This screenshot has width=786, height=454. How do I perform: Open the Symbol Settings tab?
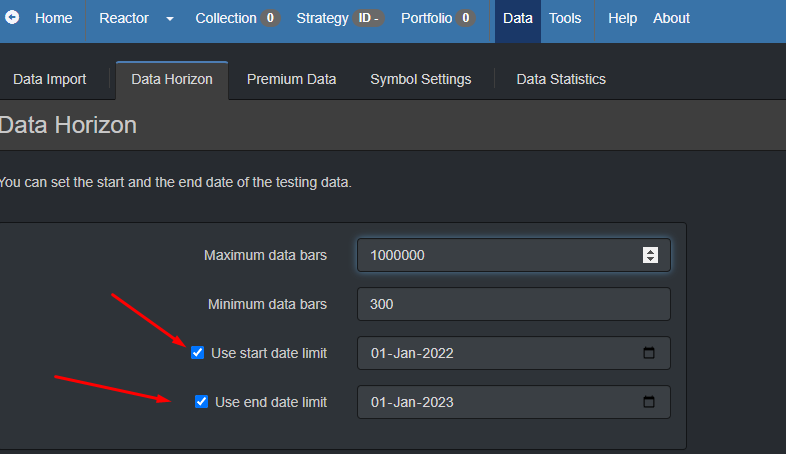point(421,79)
